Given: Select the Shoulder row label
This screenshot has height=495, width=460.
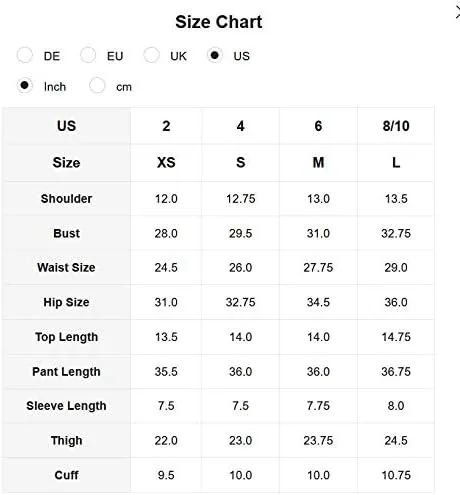Looking at the screenshot, I should (66, 199).
